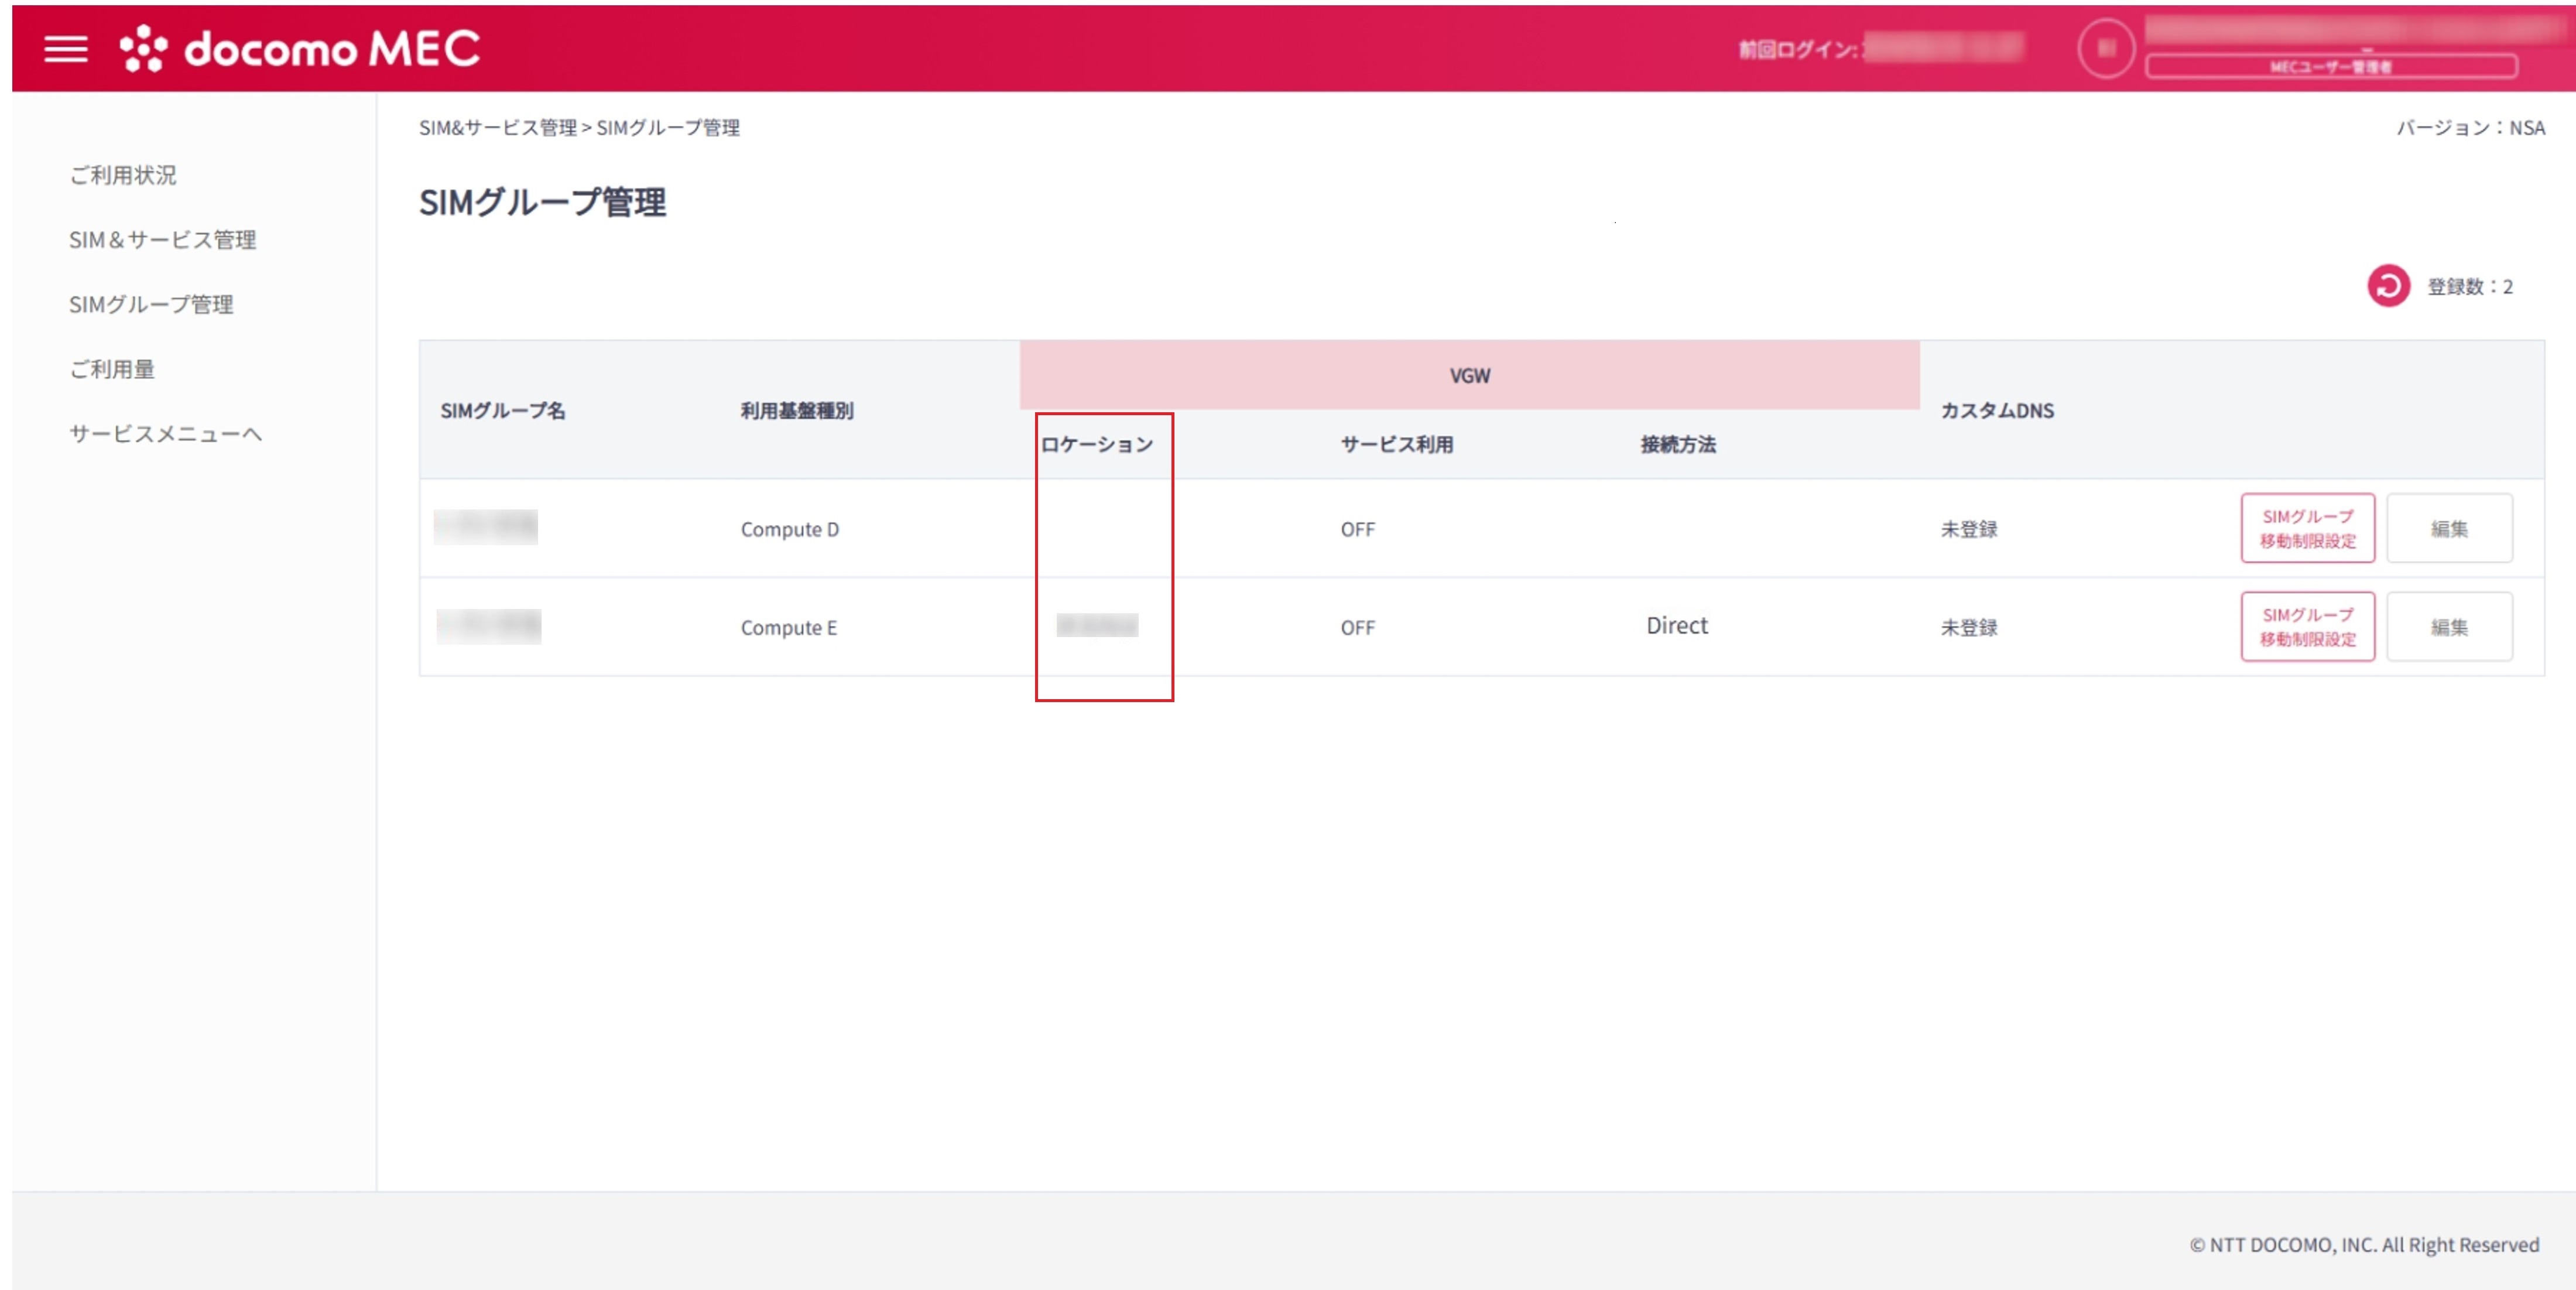The height and width of the screenshot is (1290, 2576).
Task: Click the Compute E table cell
Action: coord(789,628)
